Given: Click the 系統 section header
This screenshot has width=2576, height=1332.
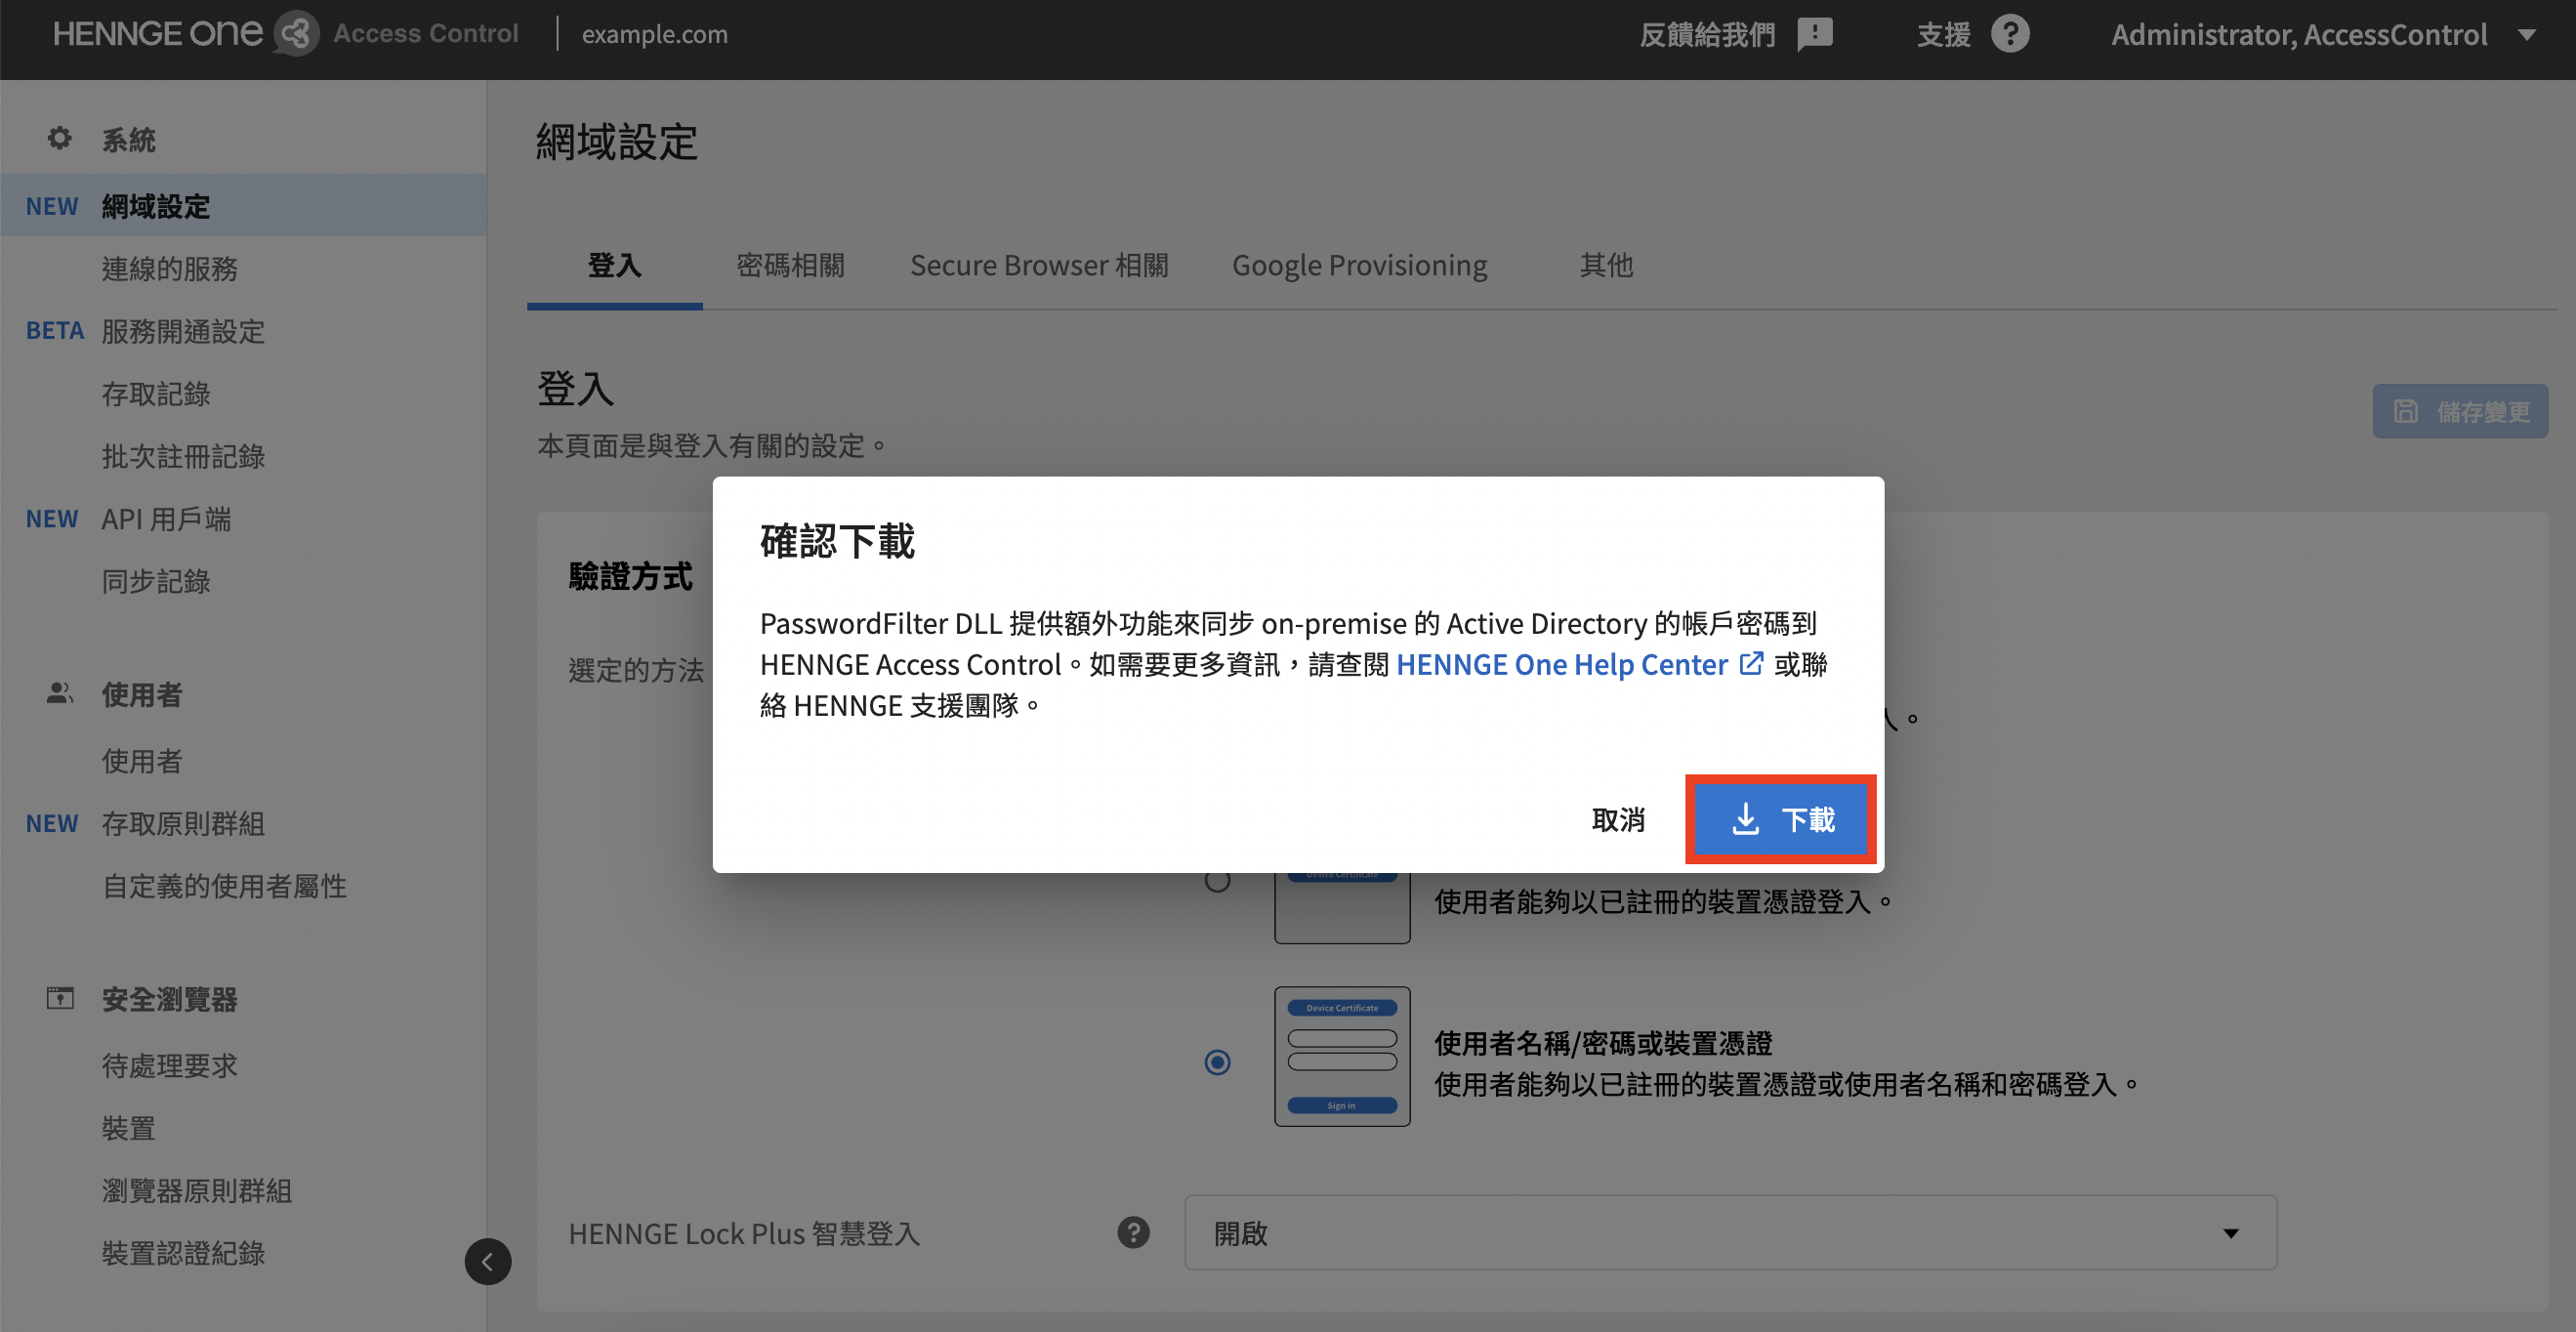Looking at the screenshot, I should tap(128, 139).
